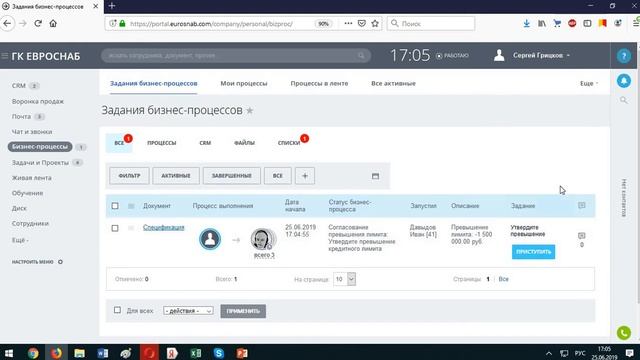Click the ПРИМЕНИТЬ button
This screenshot has width=640, height=360.
click(x=243, y=311)
